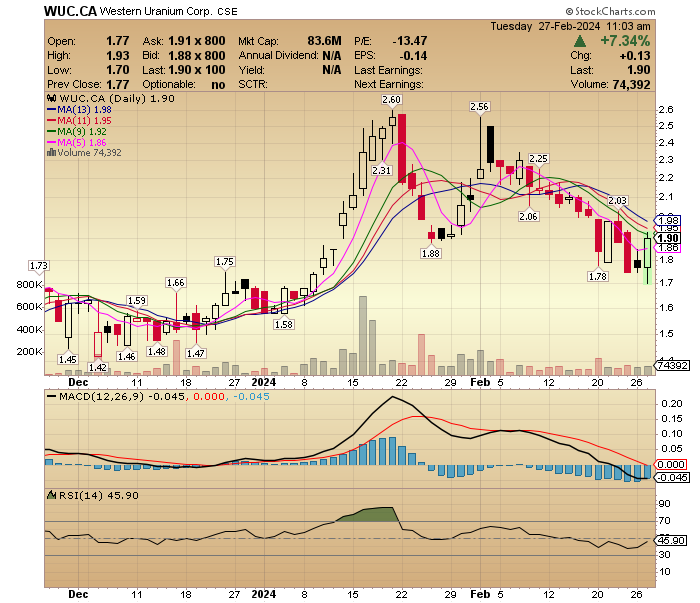Click the green MA(9) legend line

[x=51, y=132]
